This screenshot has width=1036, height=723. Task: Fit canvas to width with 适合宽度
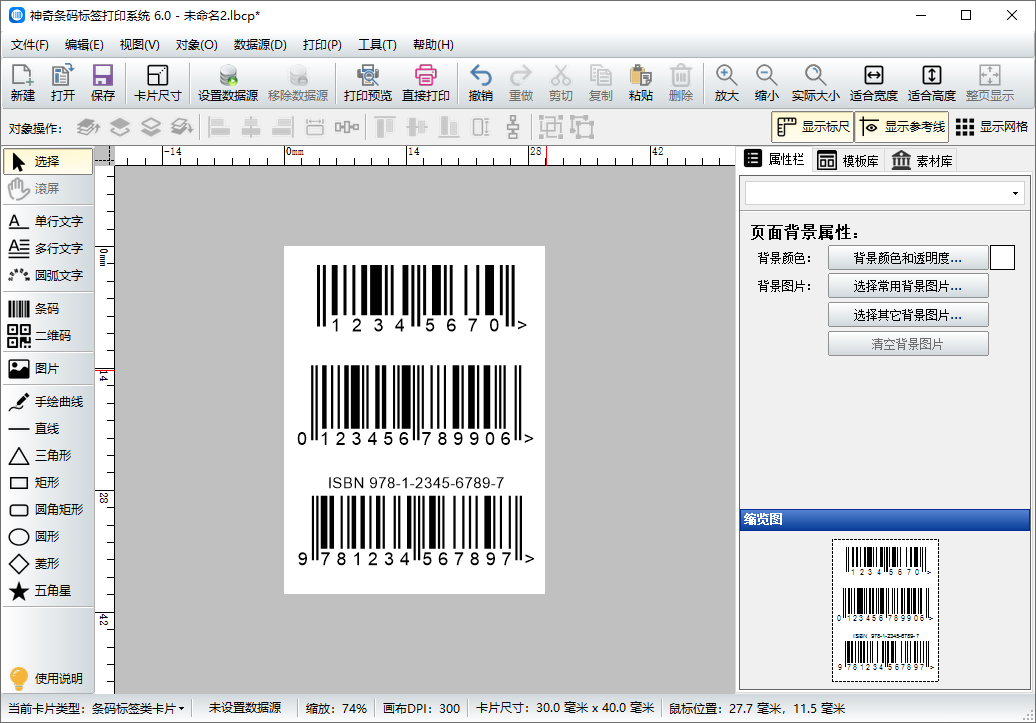(x=873, y=83)
